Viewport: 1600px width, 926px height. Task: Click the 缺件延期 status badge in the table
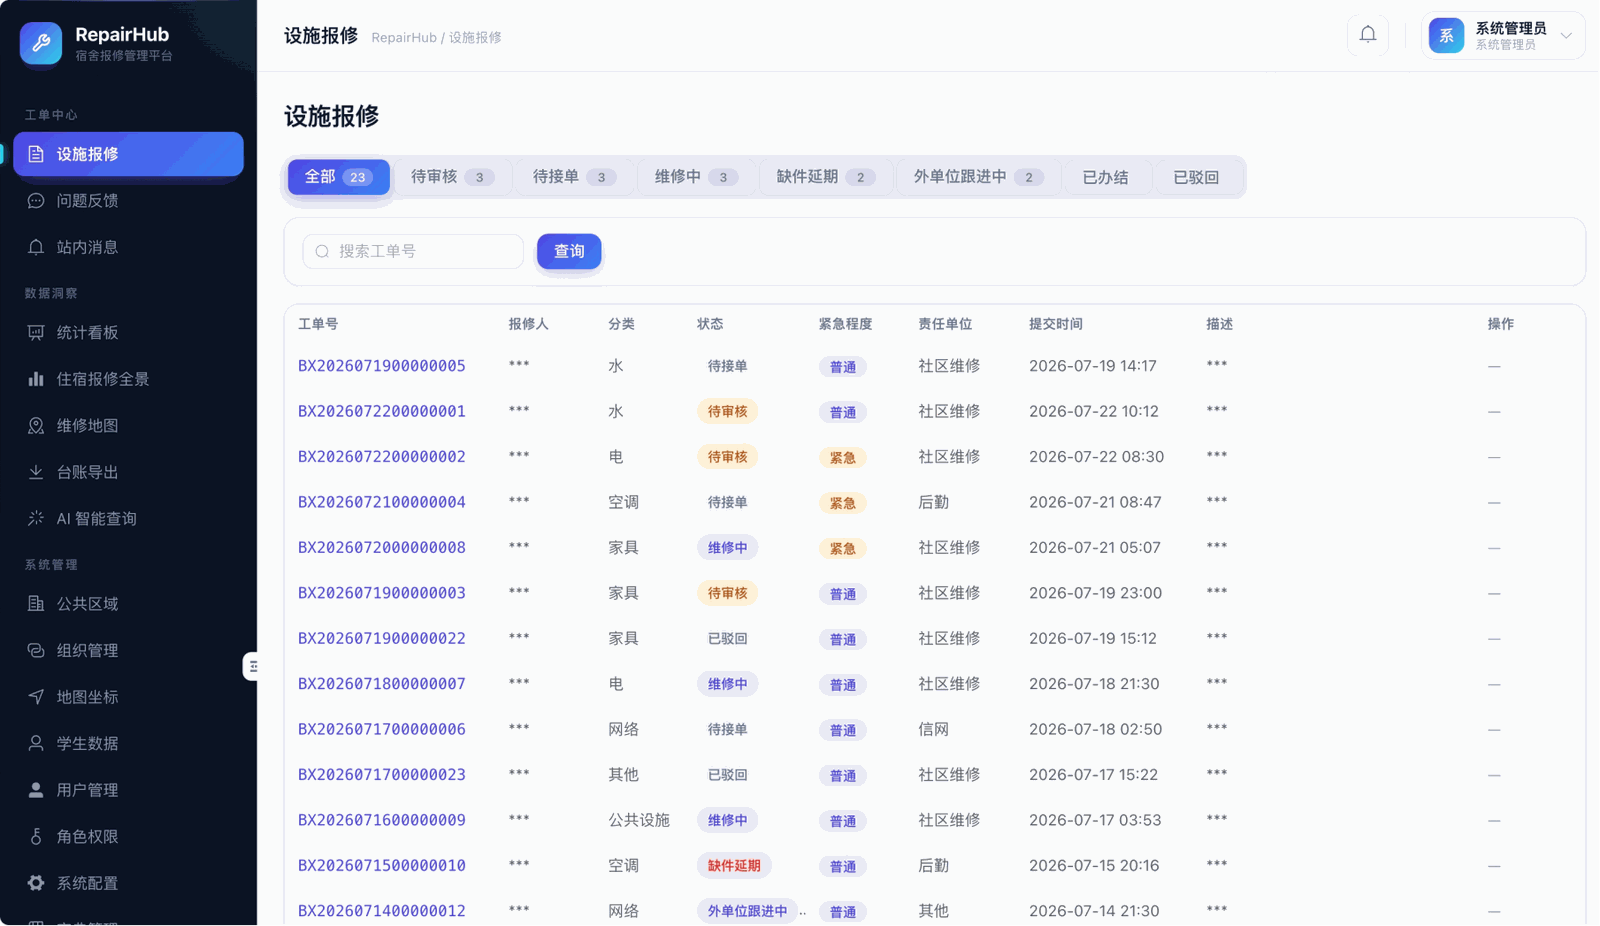pyautogui.click(x=734, y=866)
